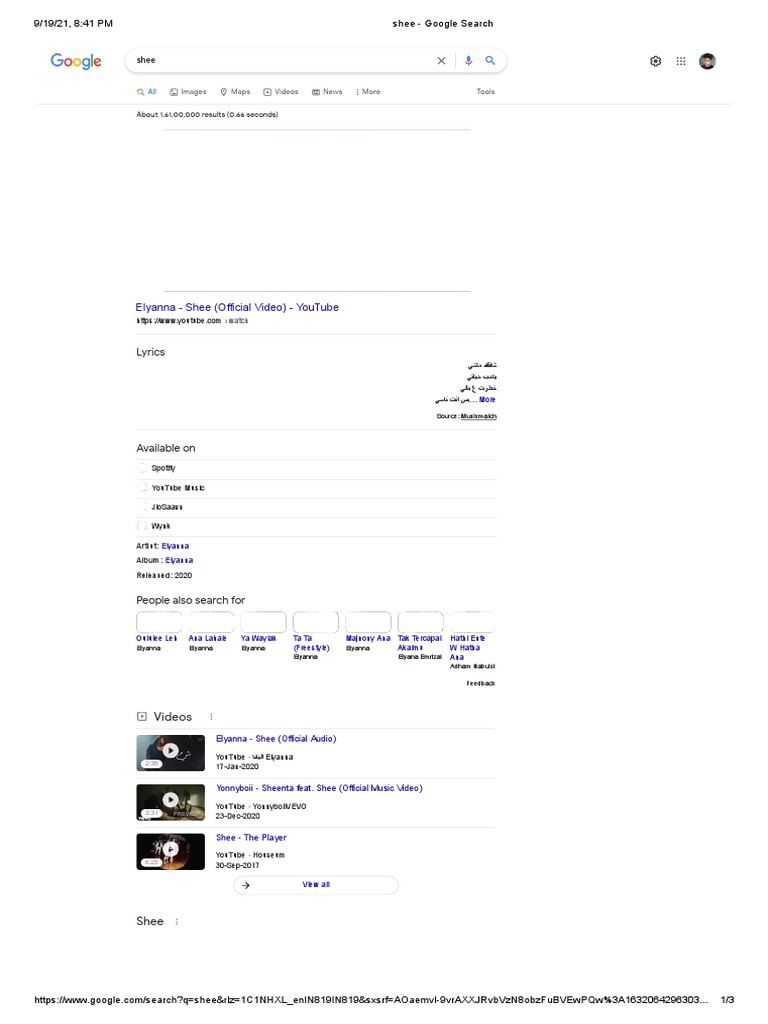This screenshot has height=1024, width=768.
Task: Open song on Wynk
Action: pos(316,526)
